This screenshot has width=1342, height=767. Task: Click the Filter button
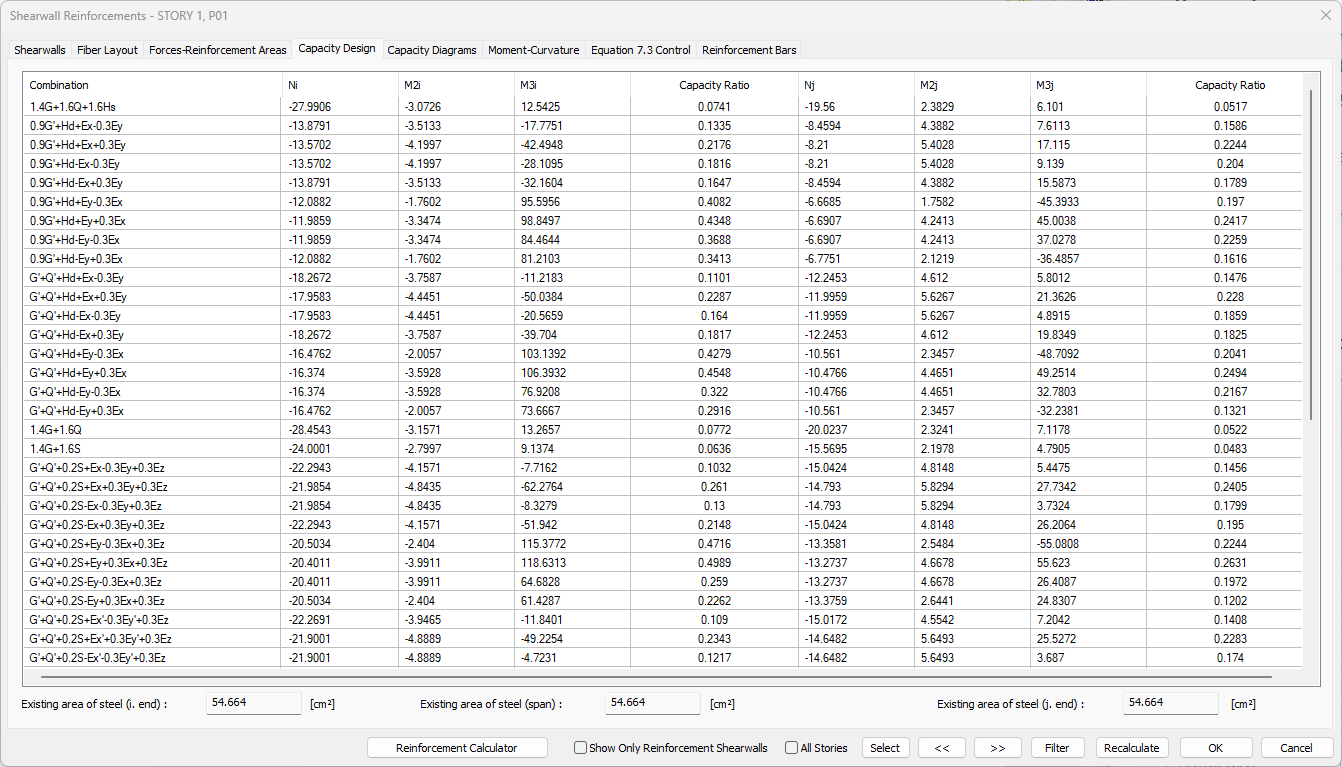[1057, 748]
